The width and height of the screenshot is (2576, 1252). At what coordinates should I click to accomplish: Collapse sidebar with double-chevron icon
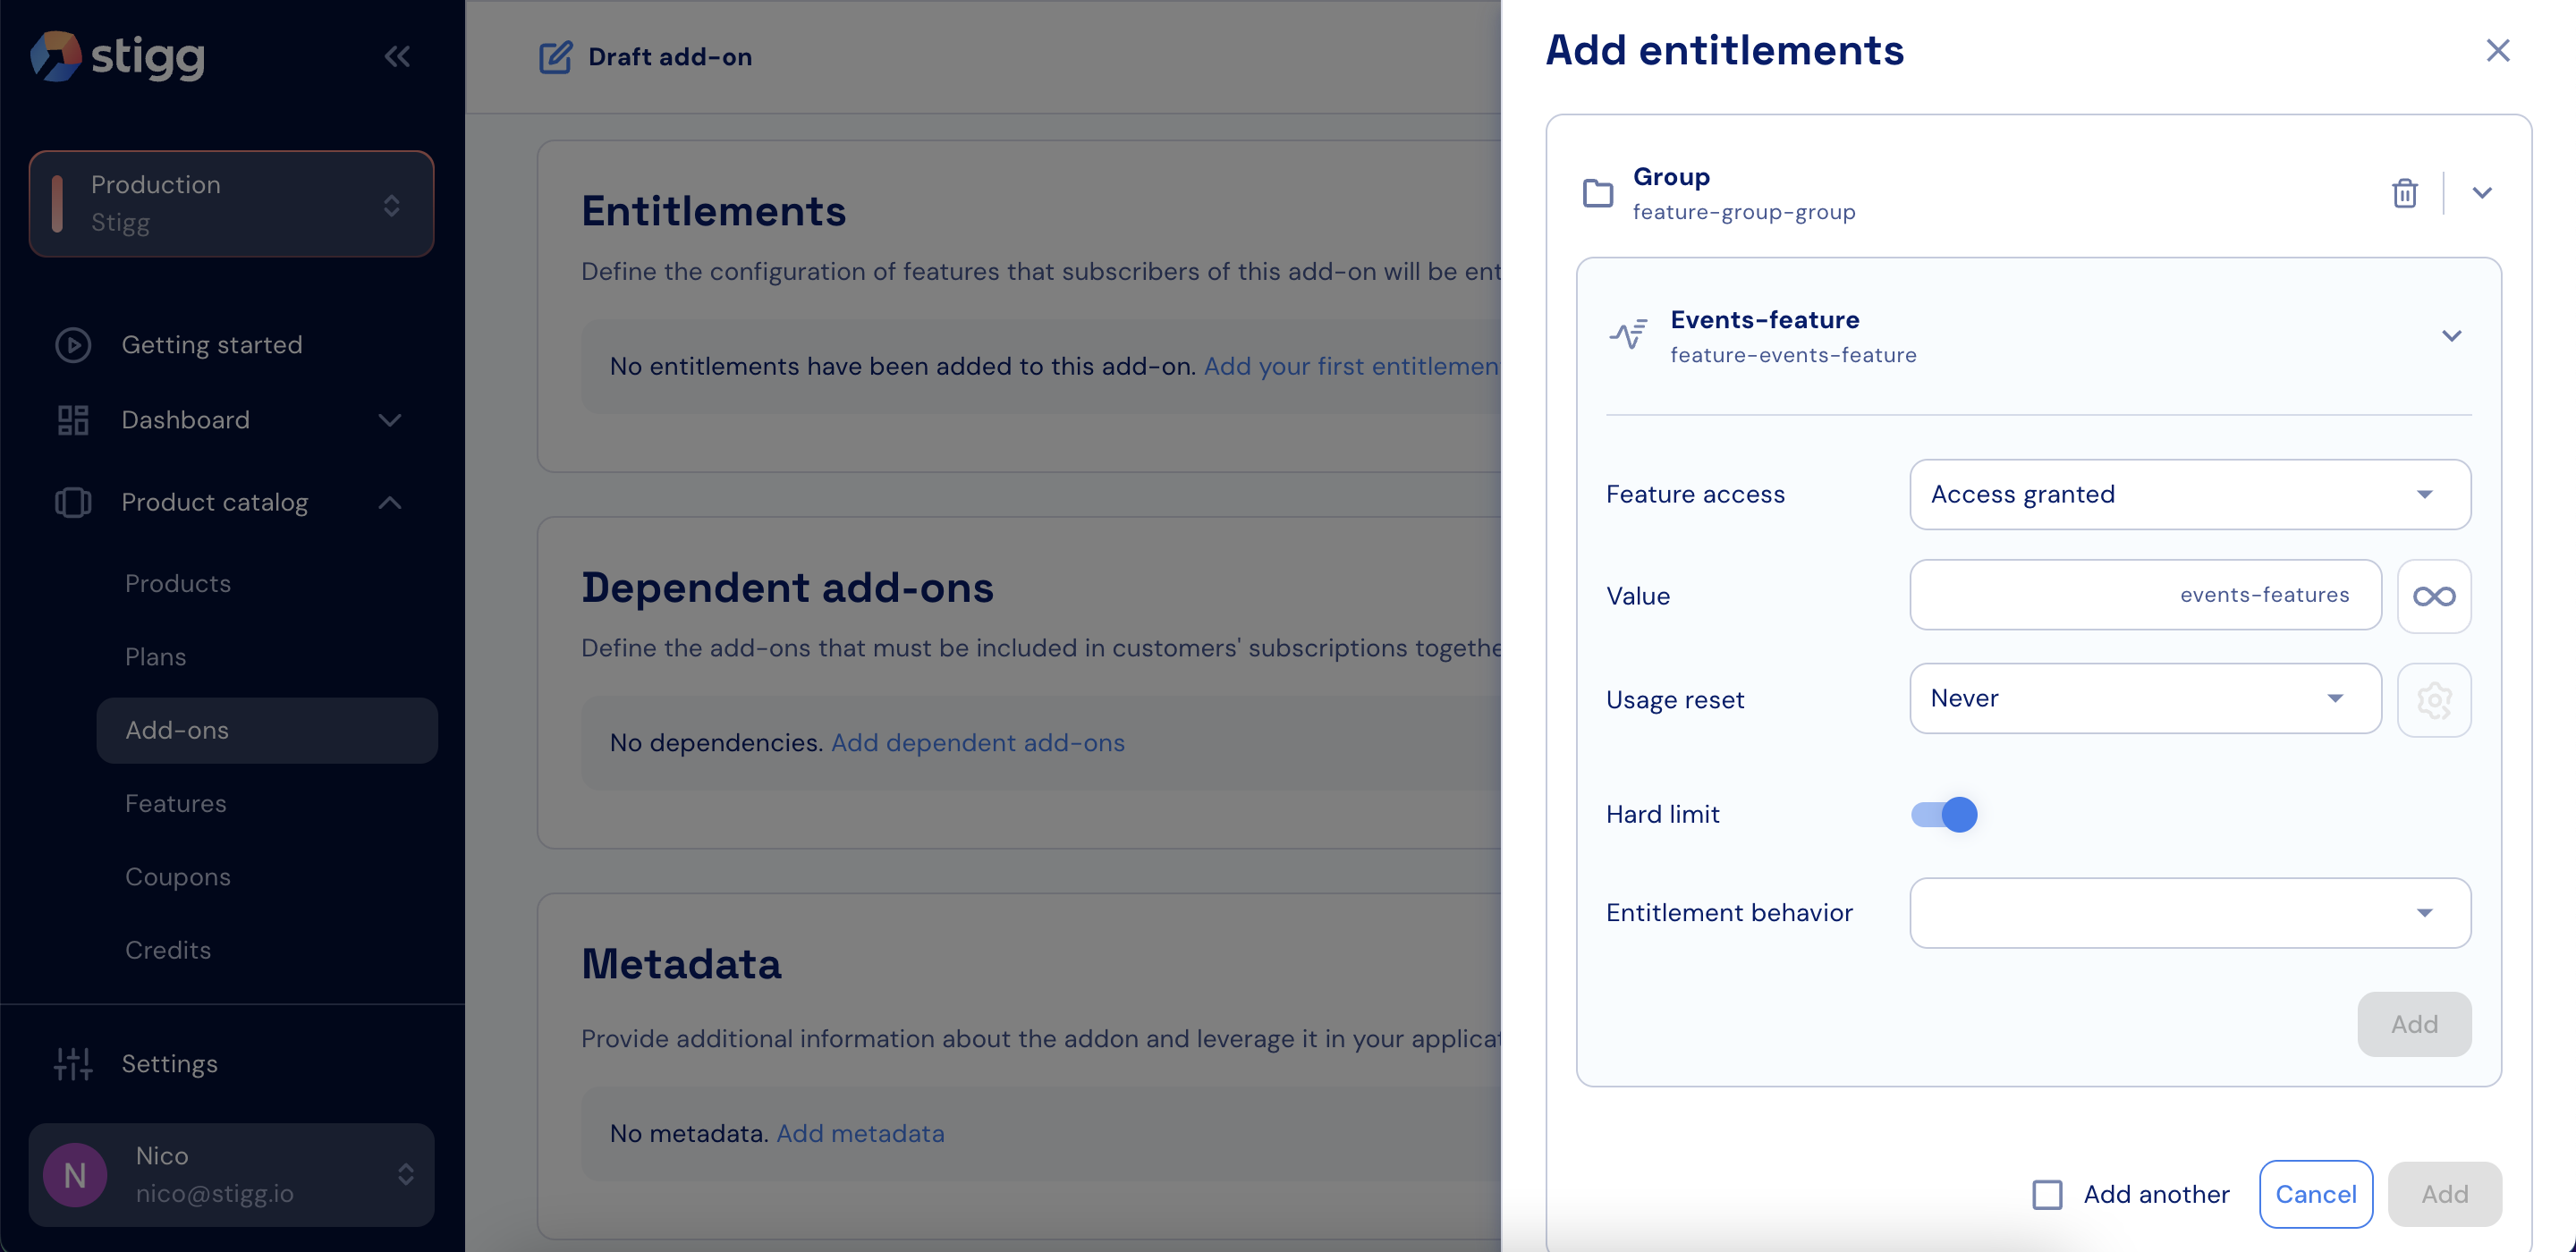pyautogui.click(x=397, y=57)
